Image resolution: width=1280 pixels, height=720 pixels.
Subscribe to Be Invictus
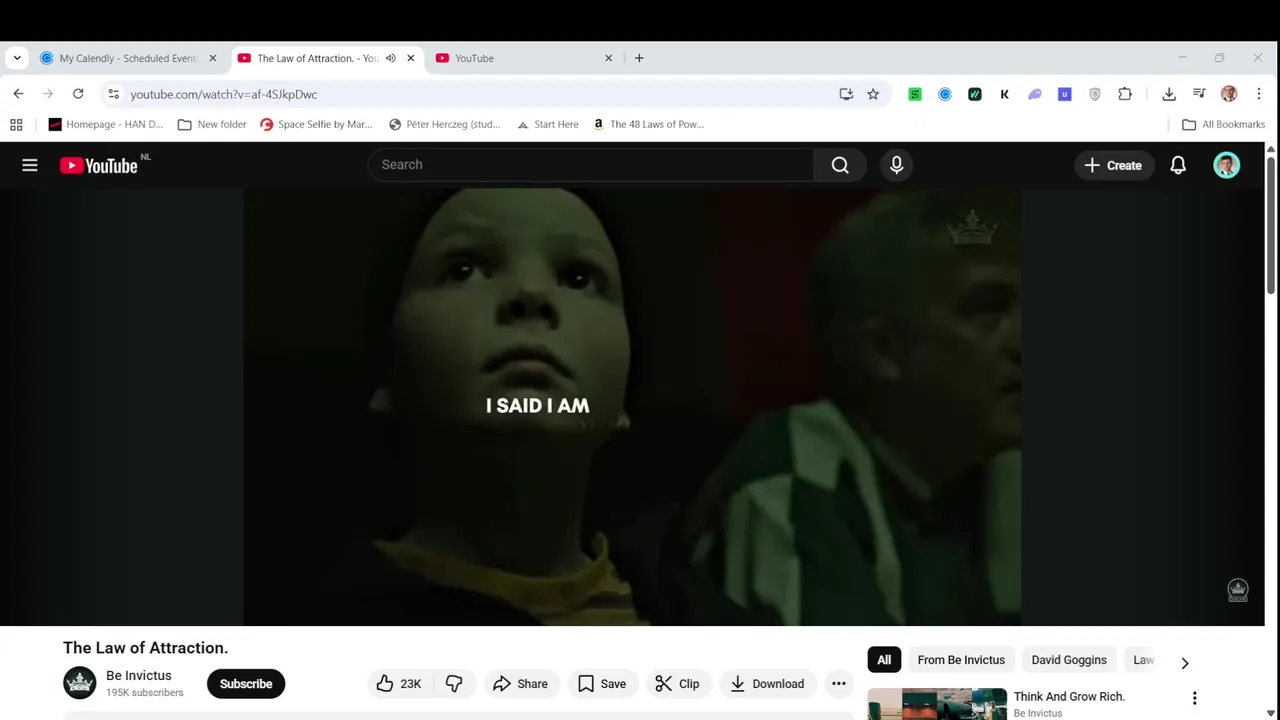[246, 684]
